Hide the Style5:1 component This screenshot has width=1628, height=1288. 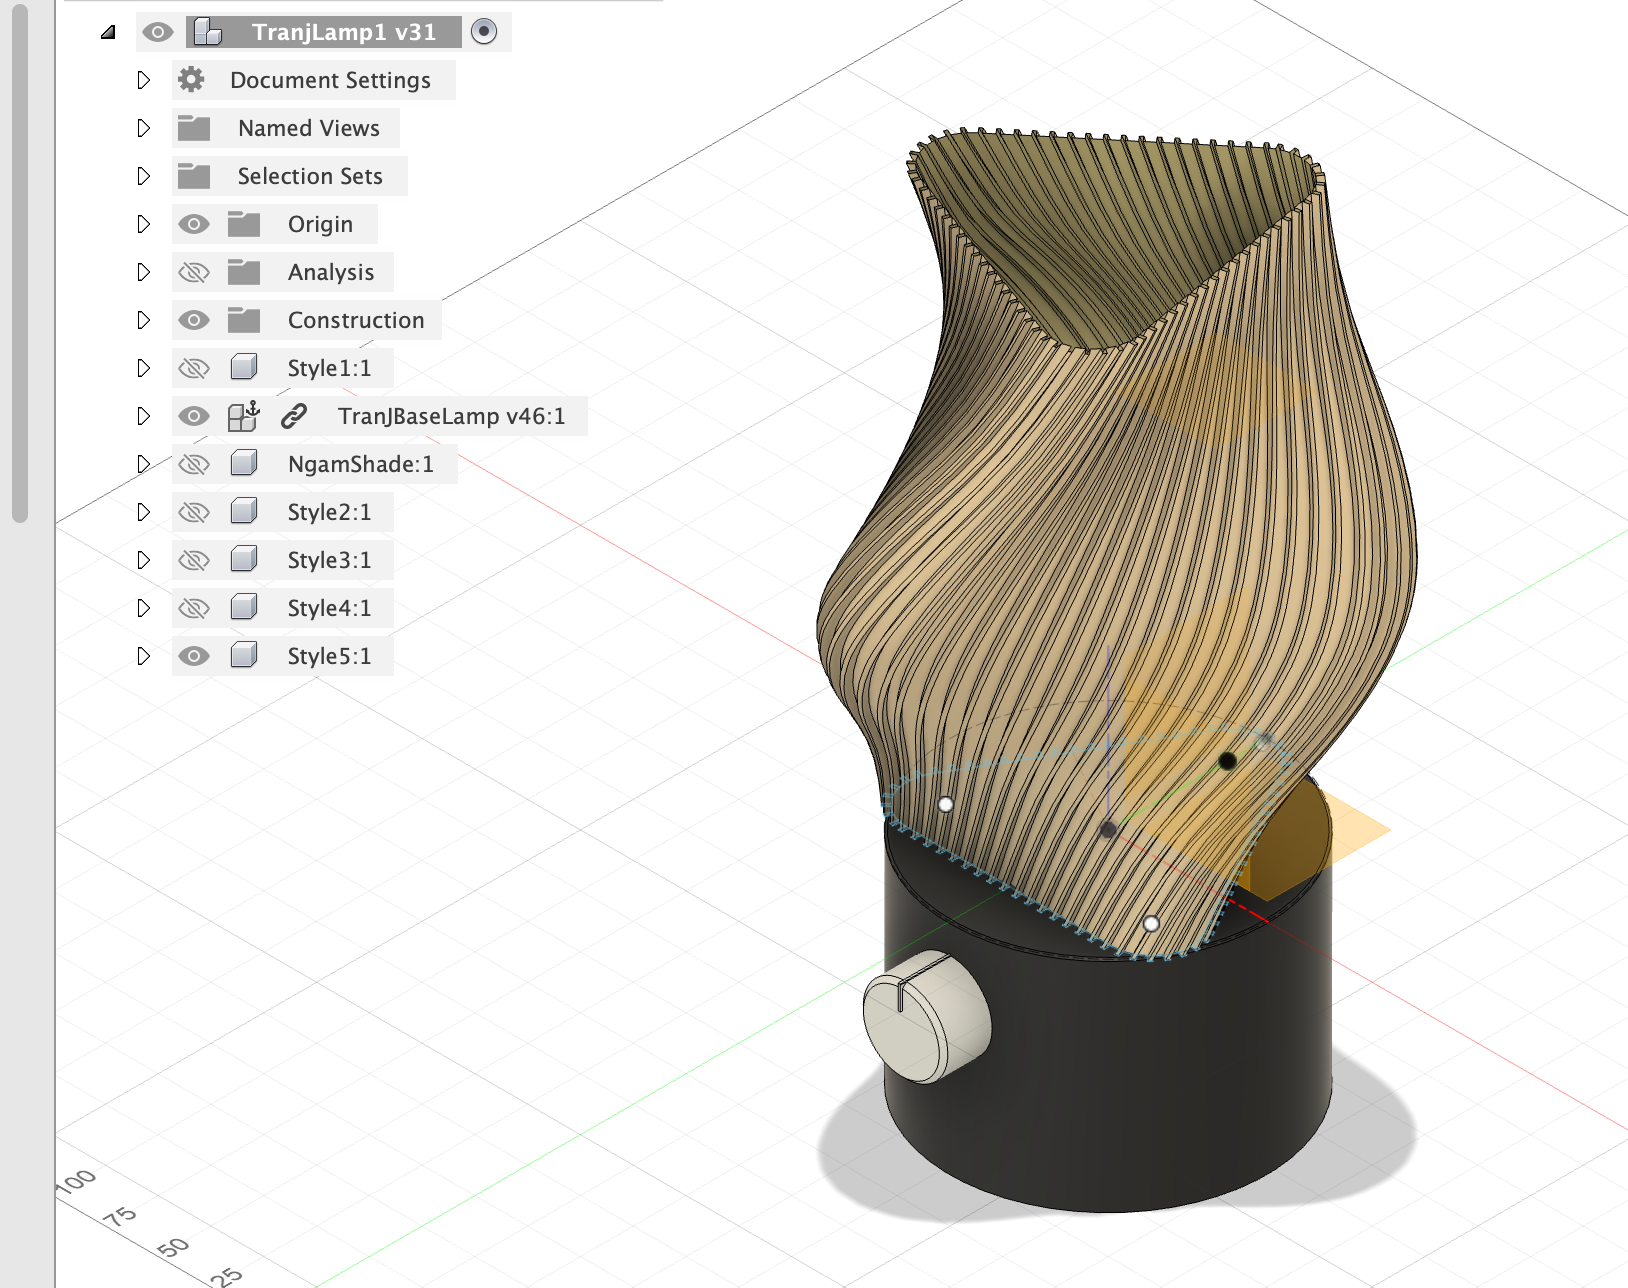[194, 656]
